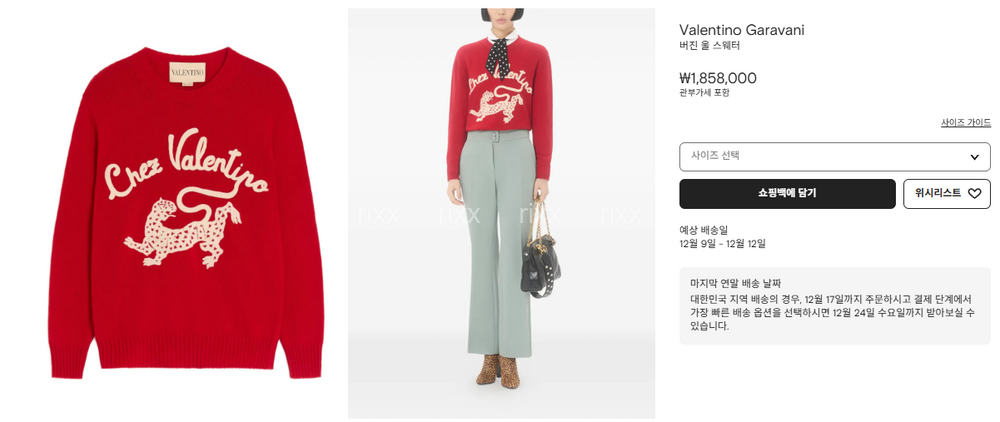Viewport: 1000px width, 422px height.
Task: Save item with the 위시리스트 button
Action: click(947, 194)
